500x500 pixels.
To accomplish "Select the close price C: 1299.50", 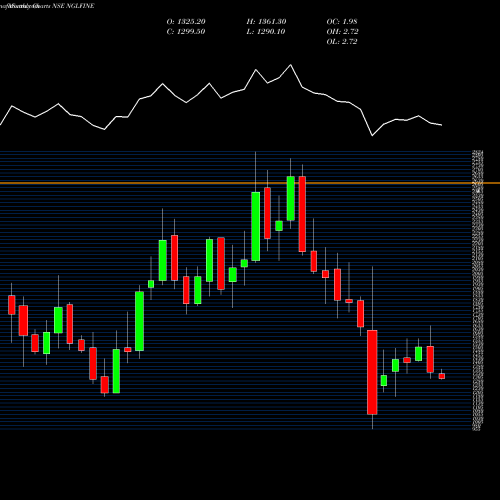I will point(186,32).
